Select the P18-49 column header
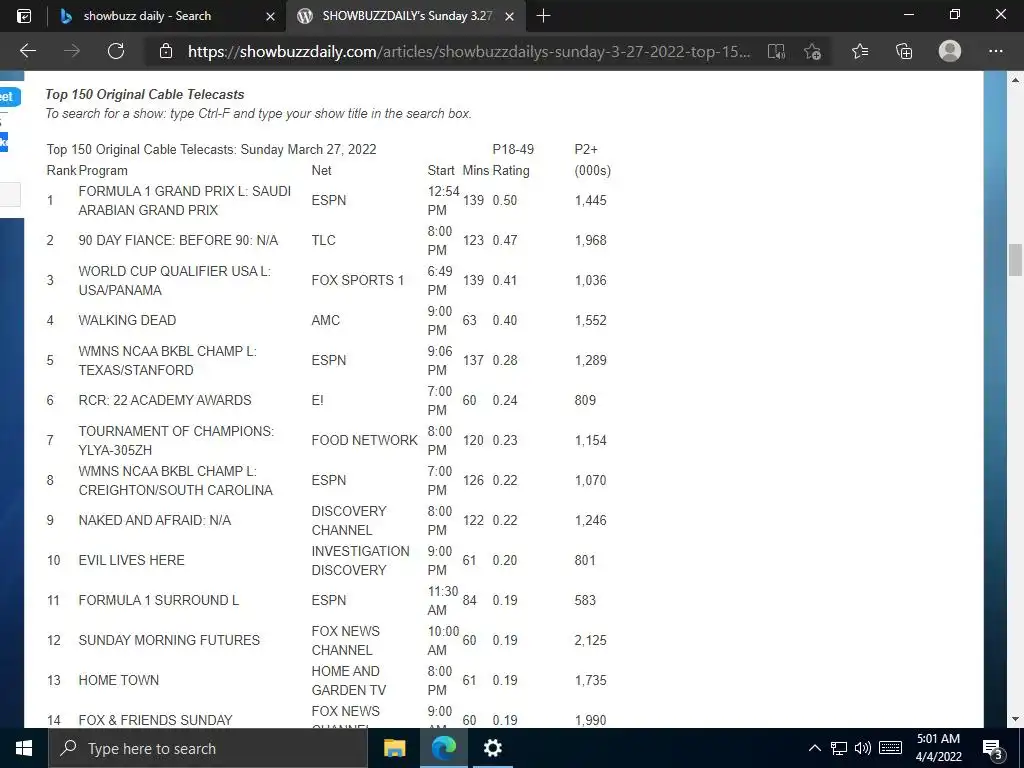 click(x=513, y=149)
